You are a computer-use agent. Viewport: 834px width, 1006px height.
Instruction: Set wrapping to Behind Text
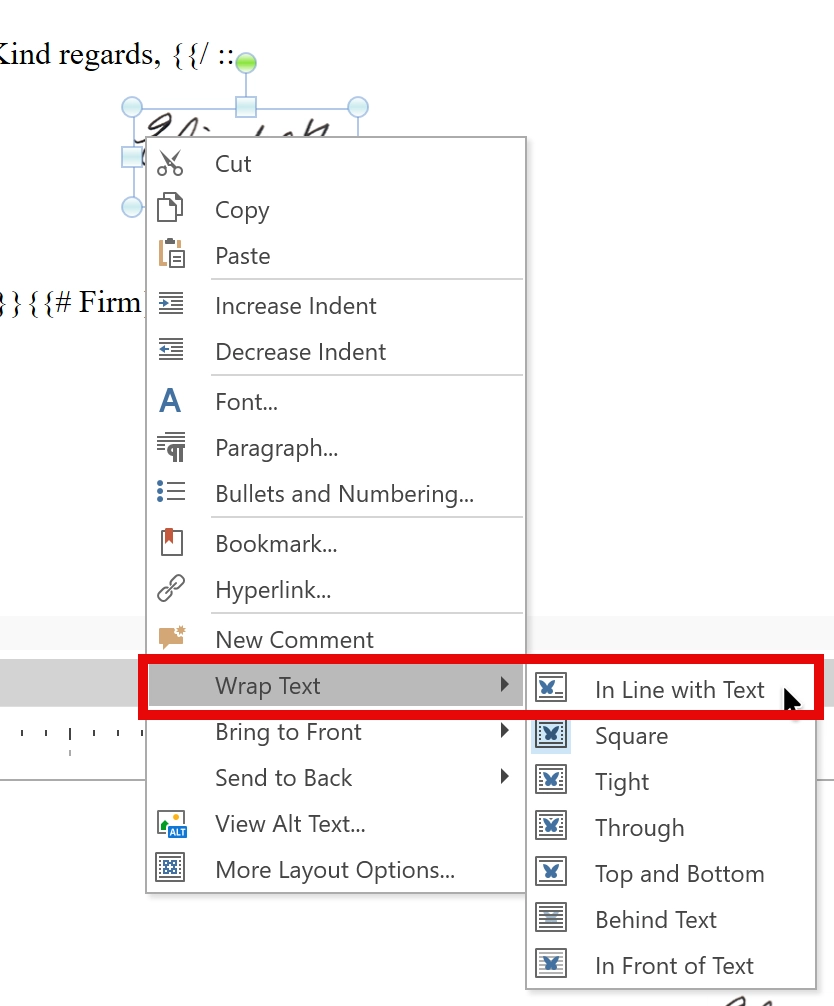pos(671,919)
